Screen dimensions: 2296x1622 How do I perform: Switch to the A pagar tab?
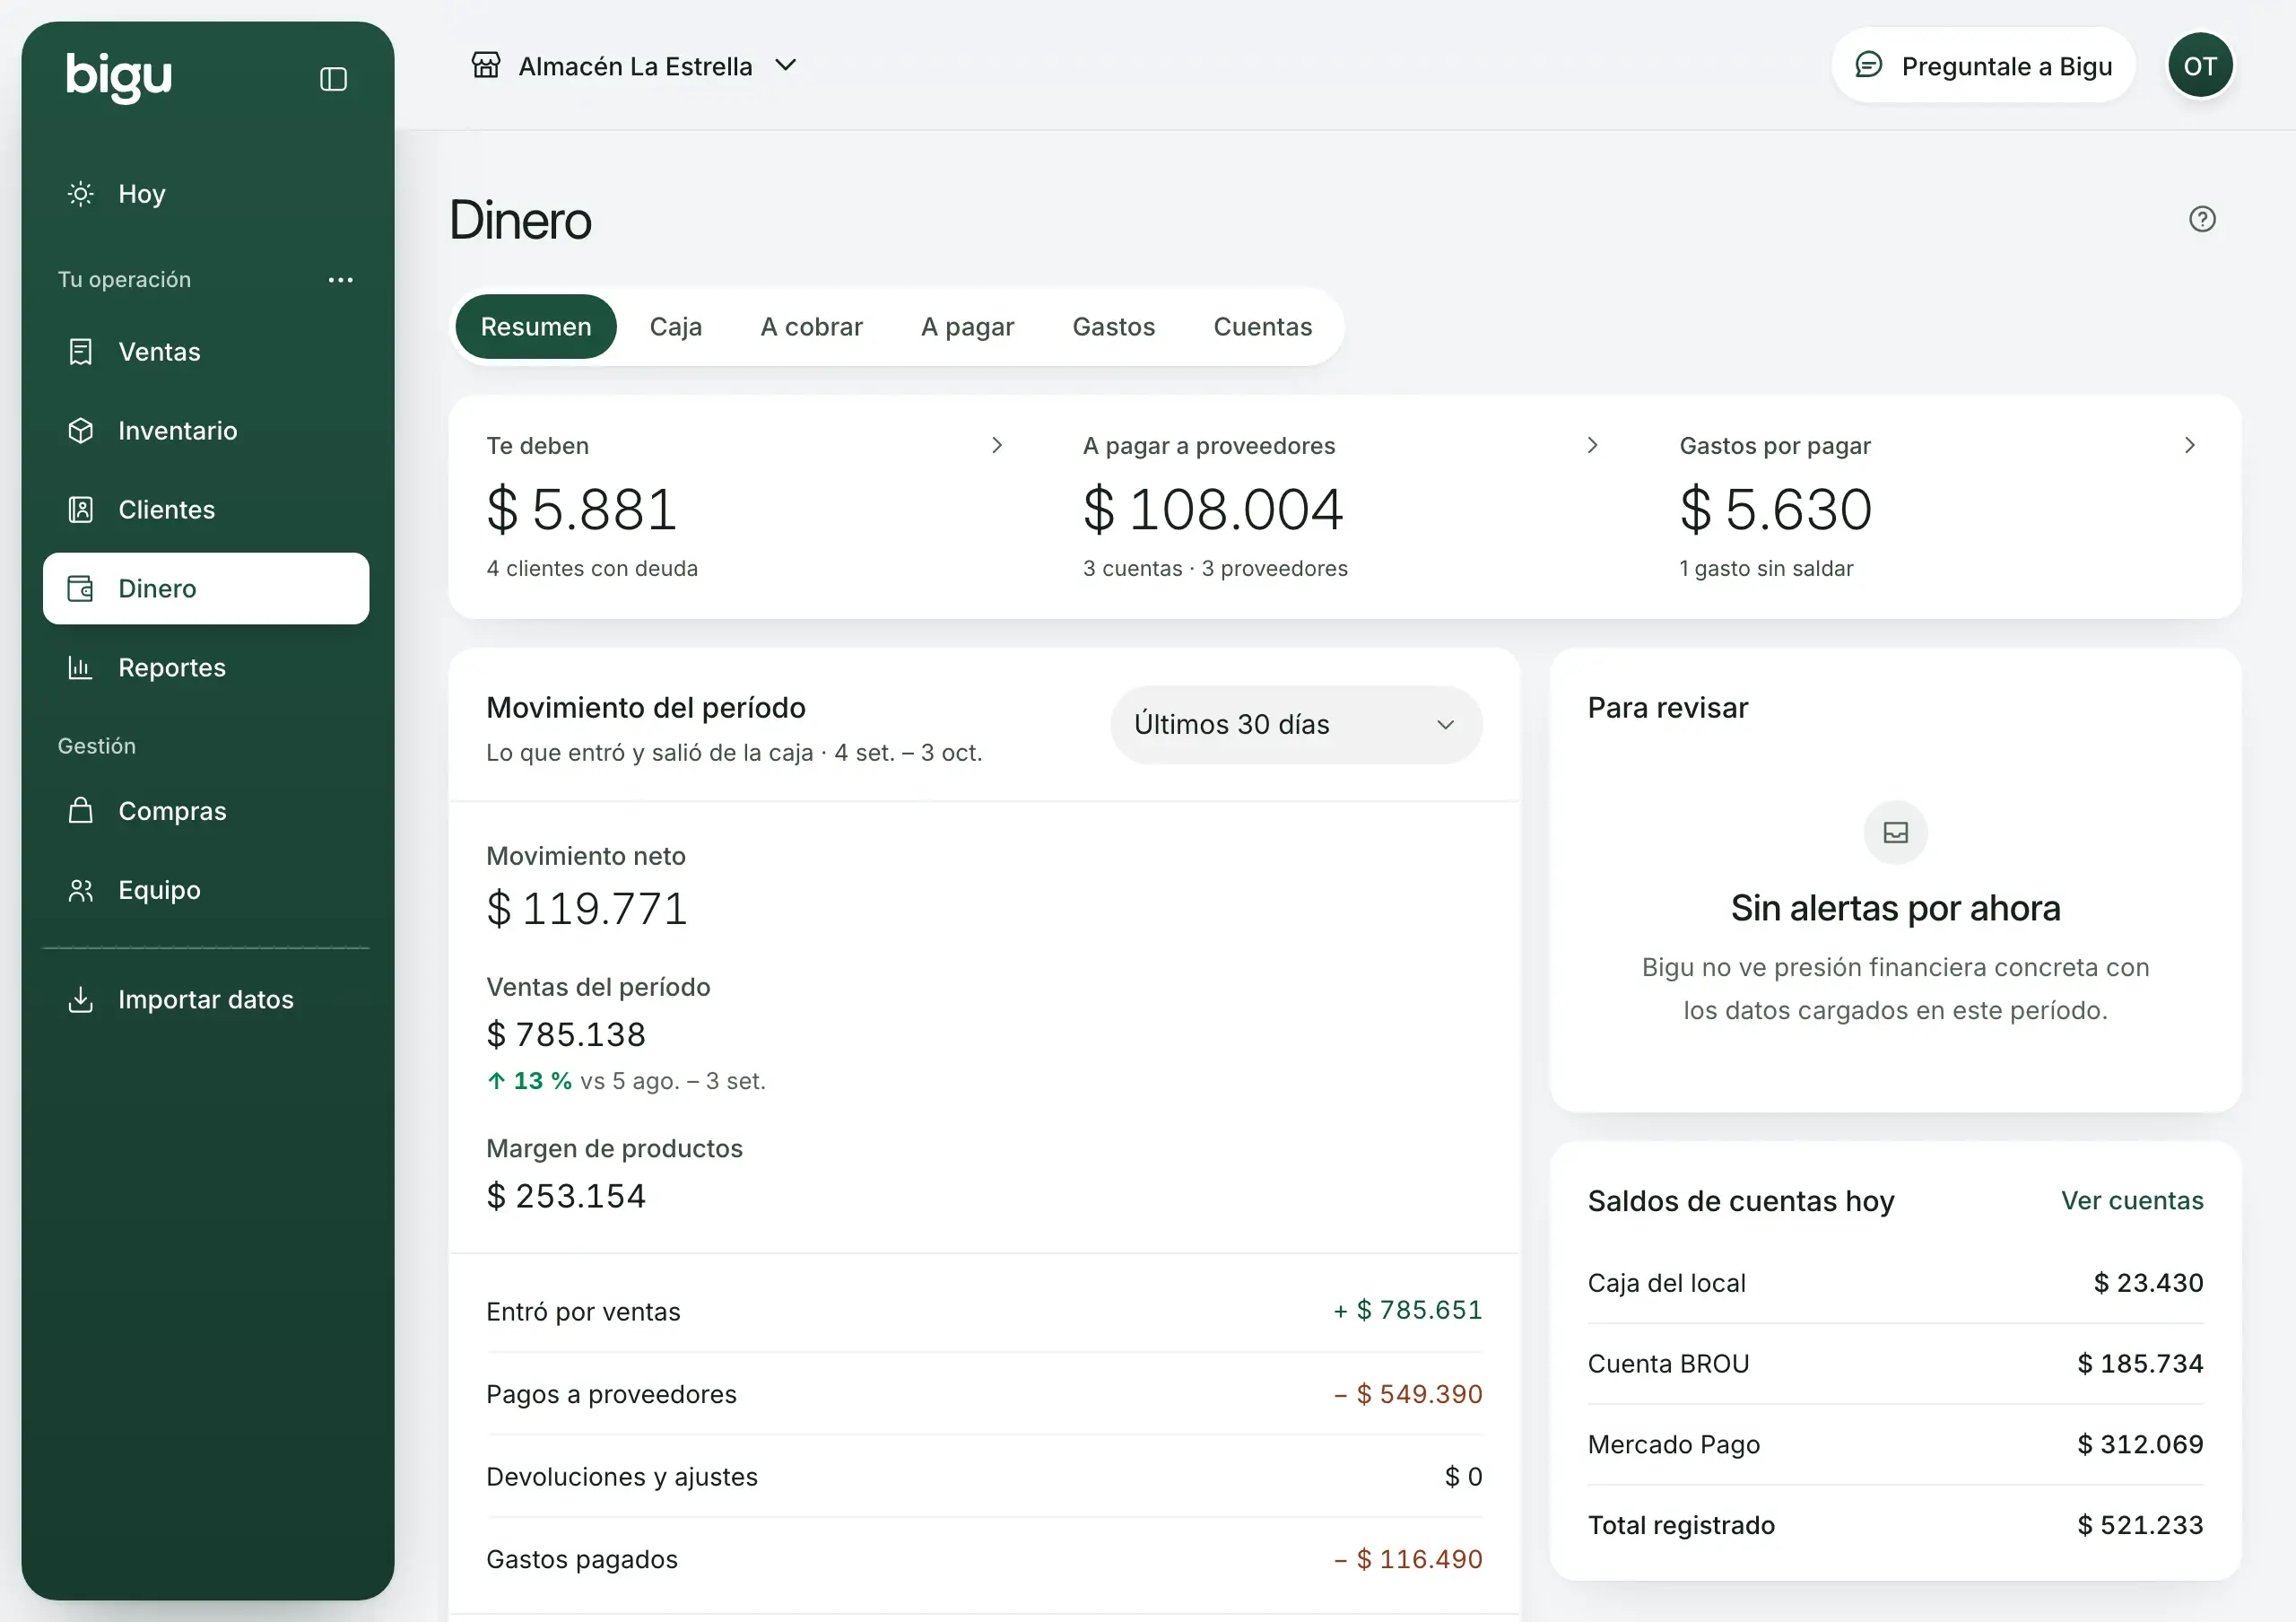point(967,327)
